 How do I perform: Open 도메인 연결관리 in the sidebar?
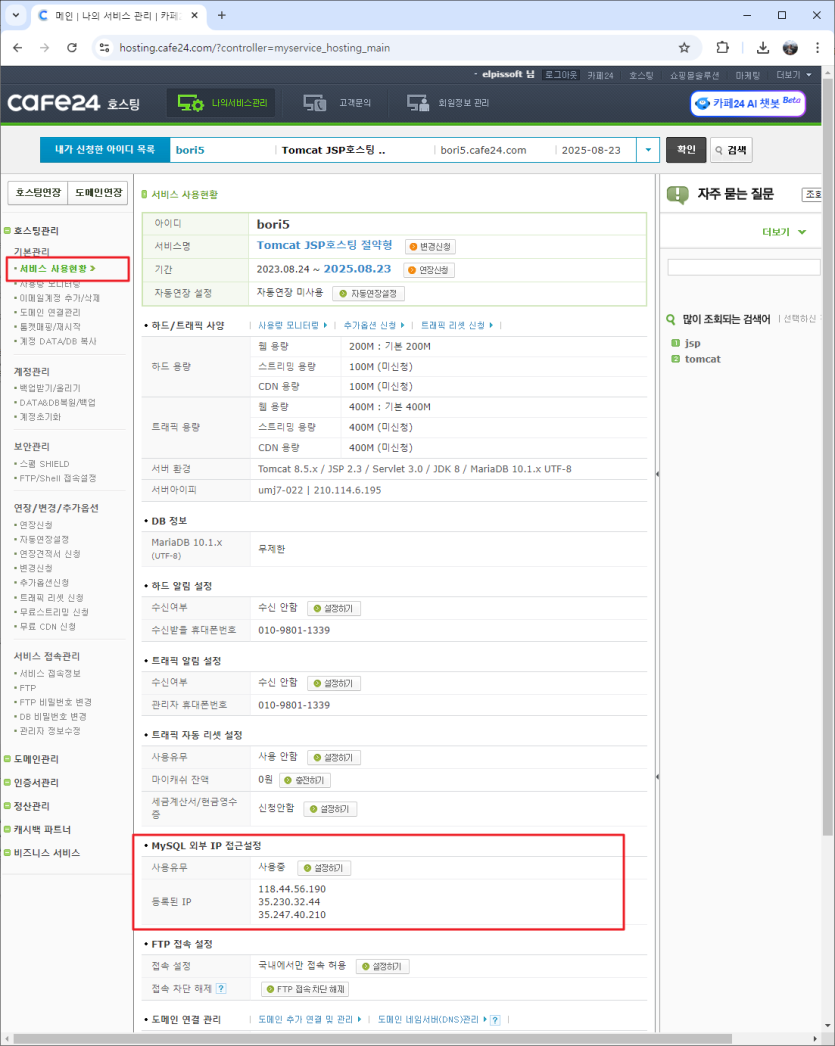(49, 312)
